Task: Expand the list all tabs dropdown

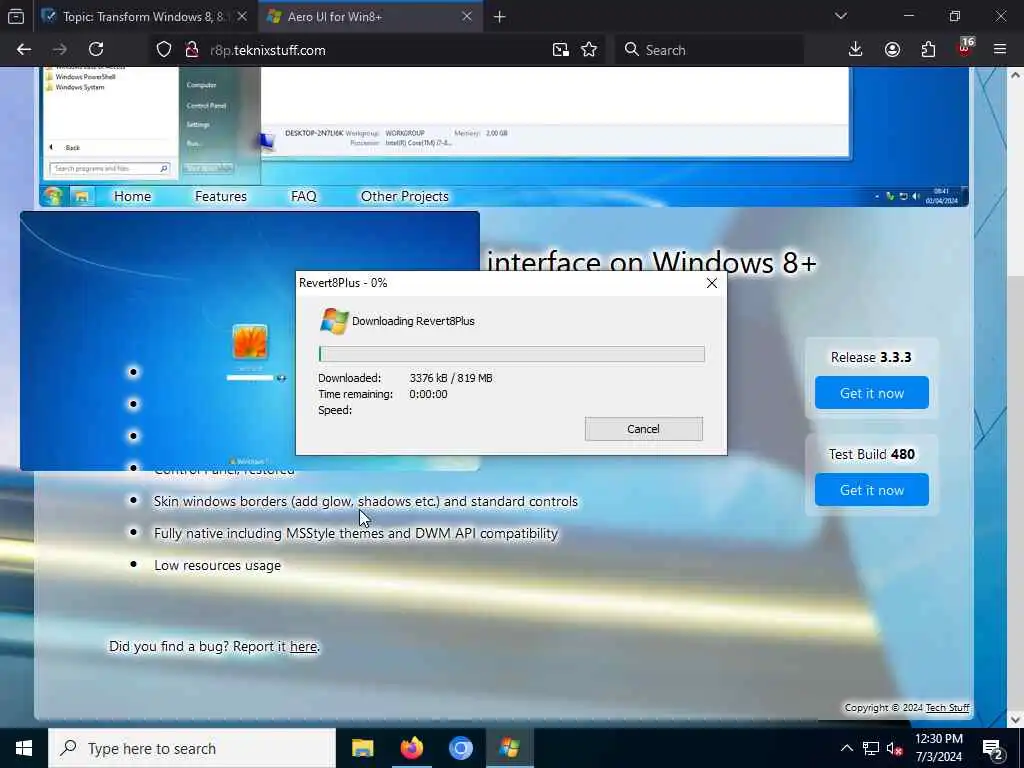Action: (x=840, y=16)
